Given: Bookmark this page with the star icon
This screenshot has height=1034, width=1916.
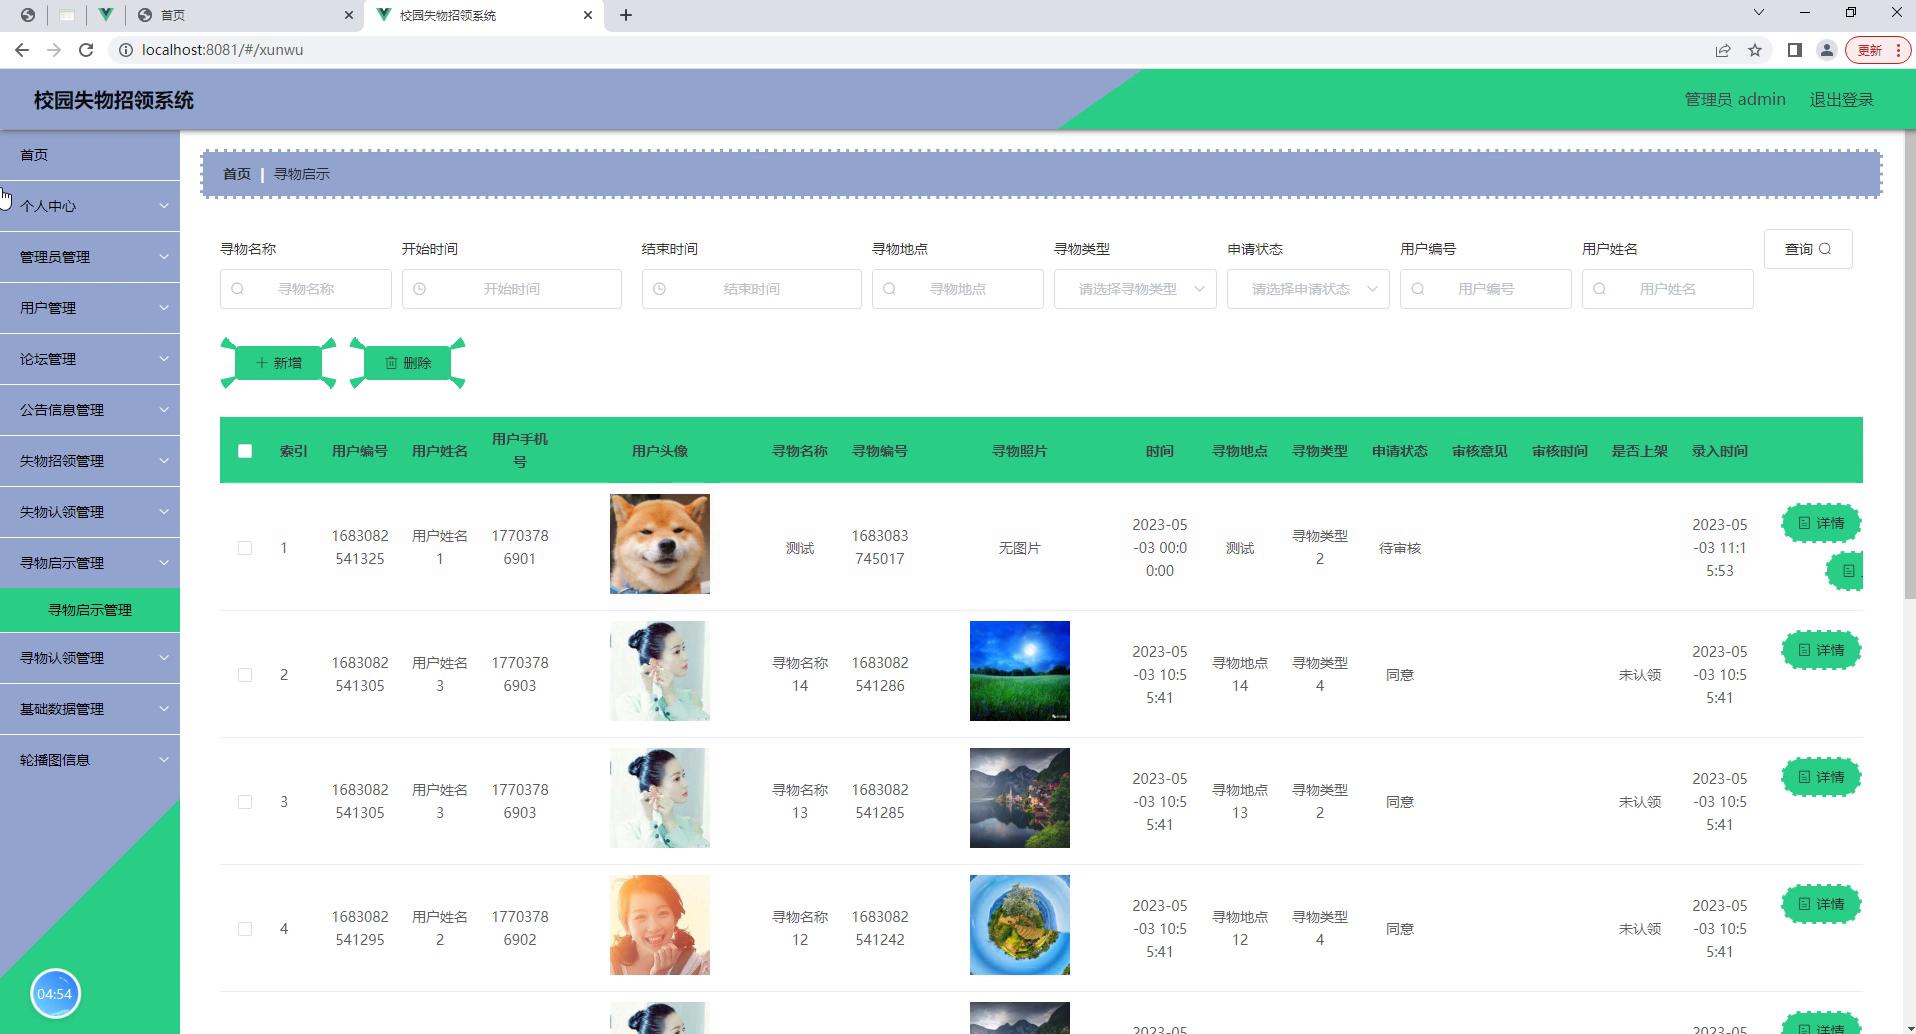Looking at the screenshot, I should tap(1755, 50).
